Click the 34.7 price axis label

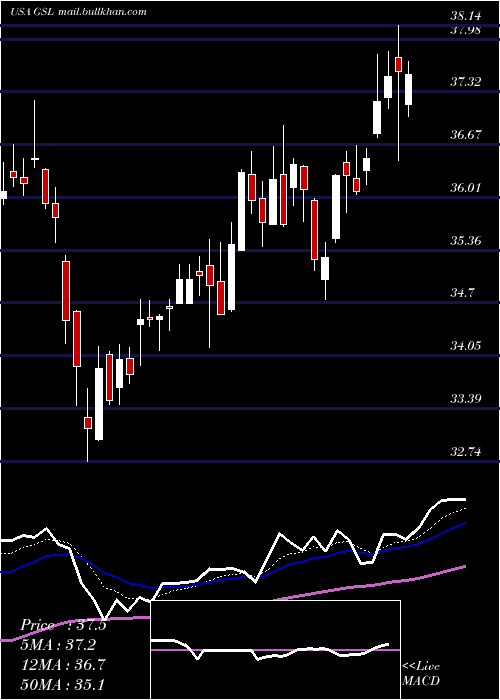(x=462, y=293)
